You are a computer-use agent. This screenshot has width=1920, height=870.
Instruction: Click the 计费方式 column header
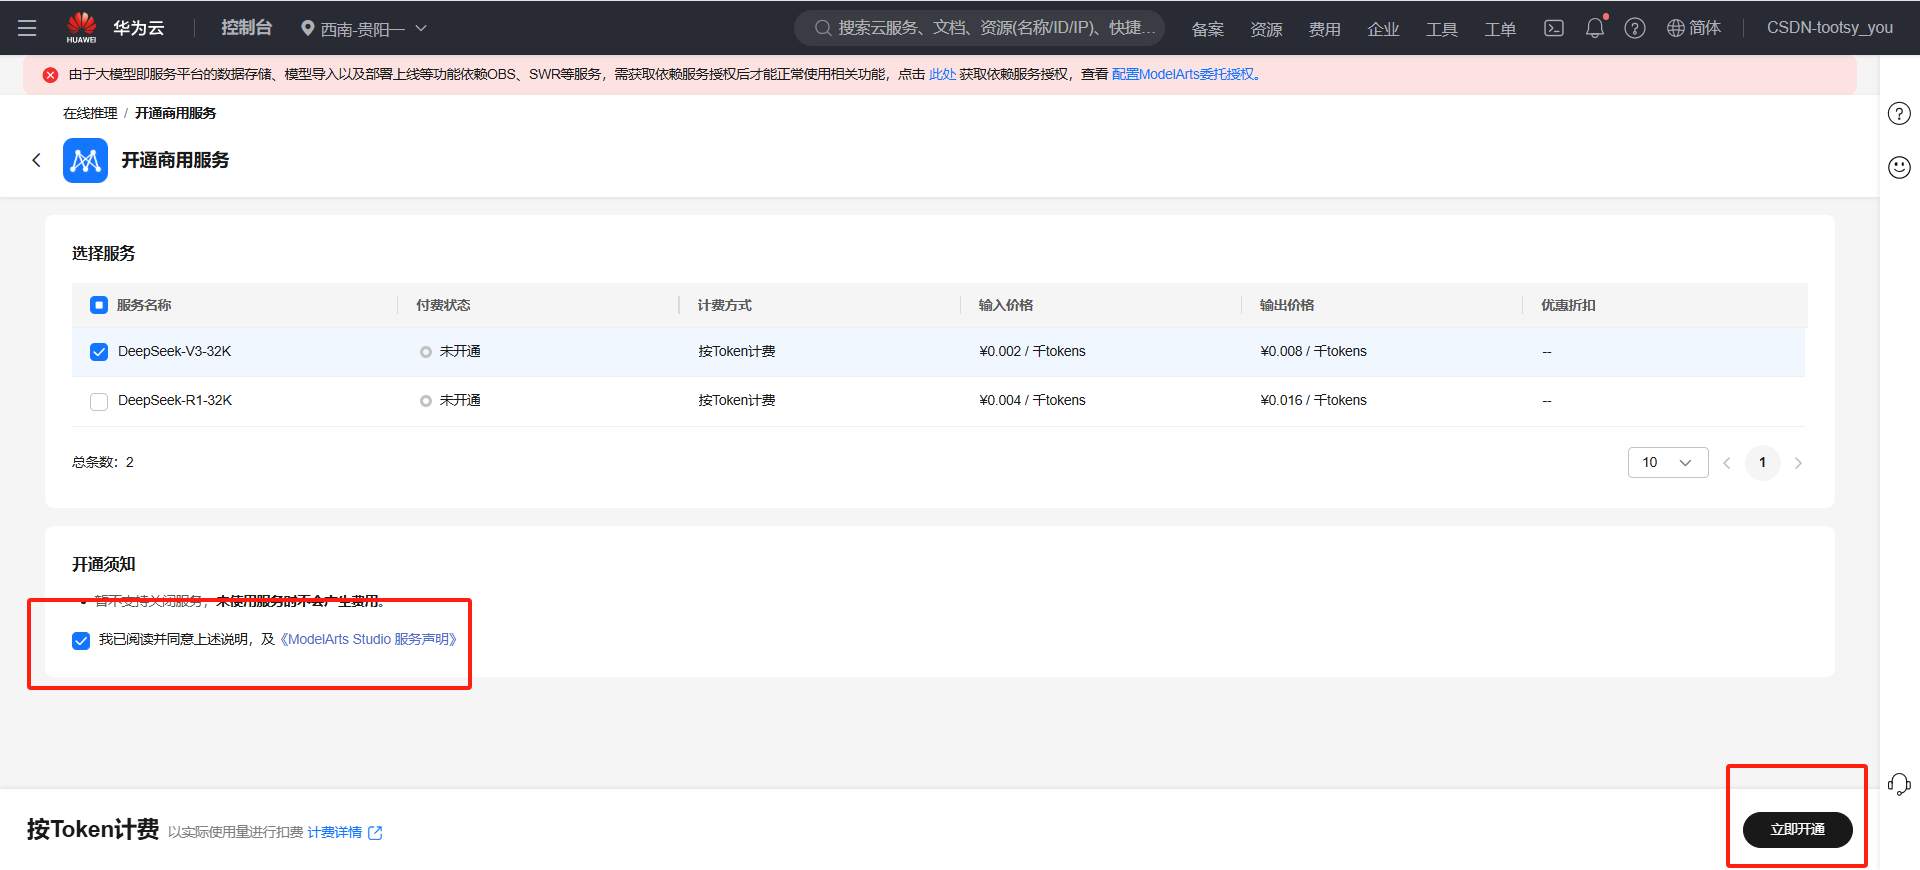click(725, 305)
